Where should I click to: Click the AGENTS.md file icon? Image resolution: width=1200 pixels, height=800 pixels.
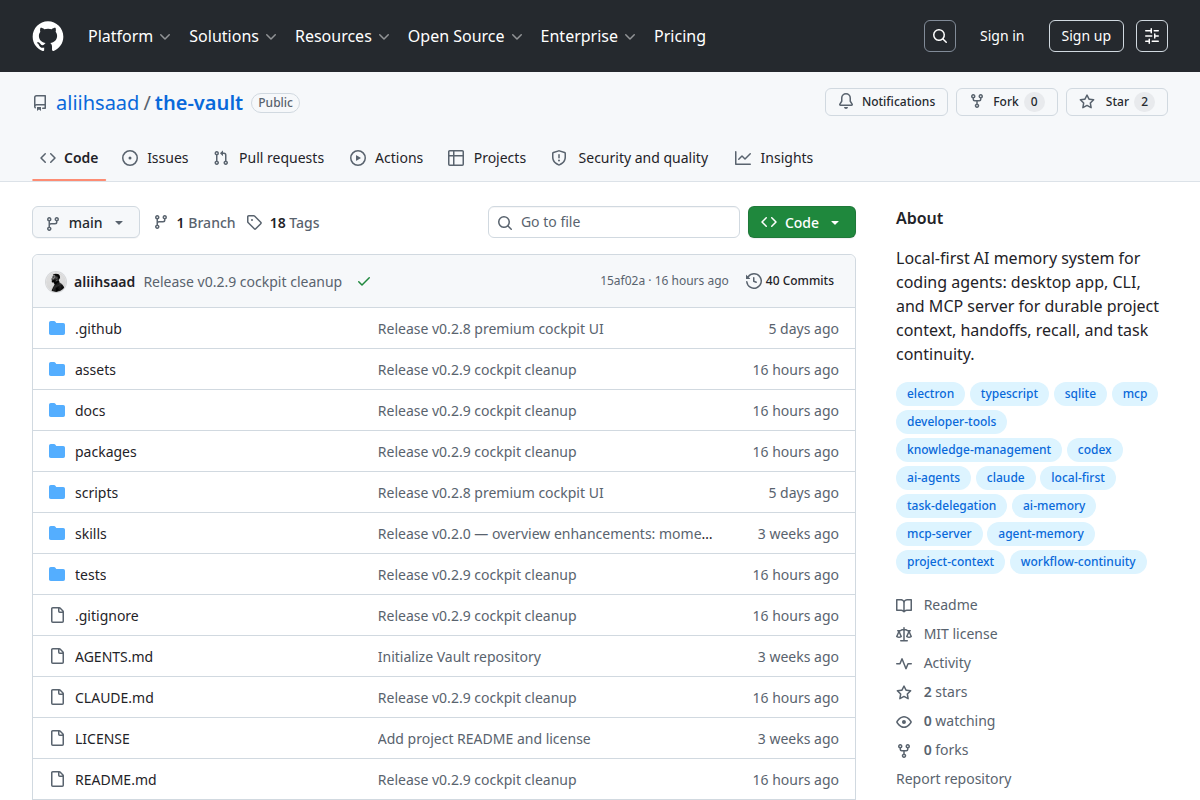tap(57, 657)
